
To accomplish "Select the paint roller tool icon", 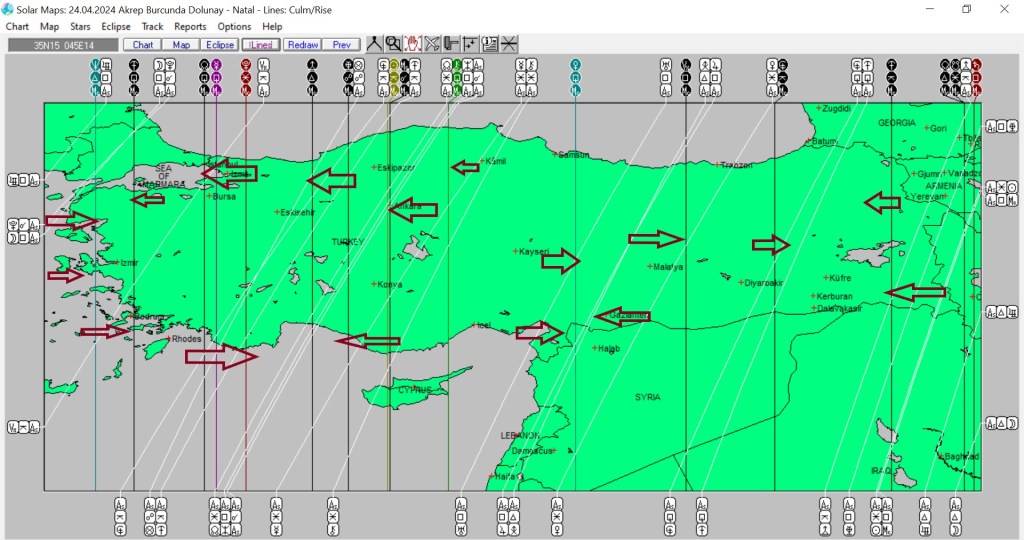I will [x=451, y=44].
